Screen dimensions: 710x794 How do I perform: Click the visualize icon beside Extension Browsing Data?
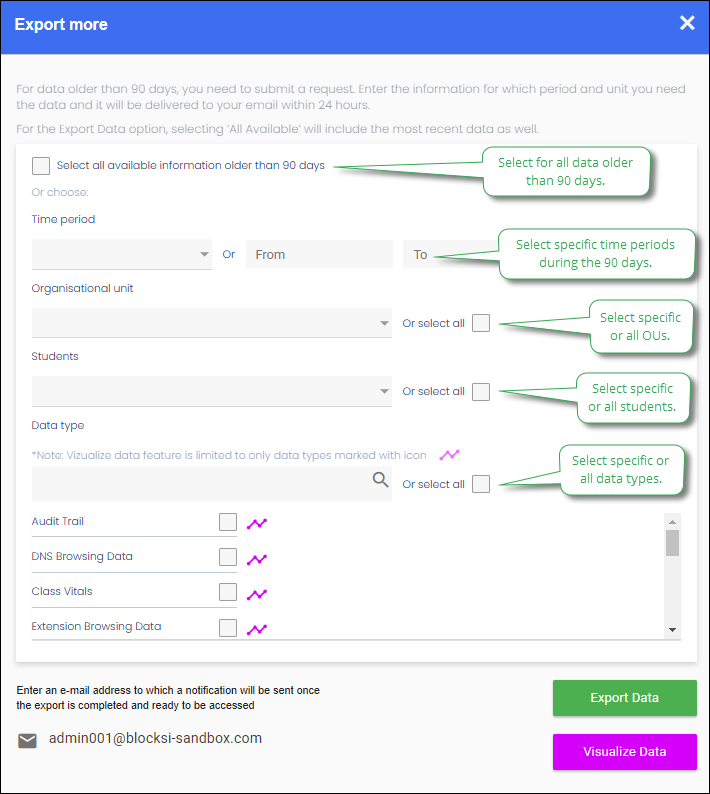257,629
